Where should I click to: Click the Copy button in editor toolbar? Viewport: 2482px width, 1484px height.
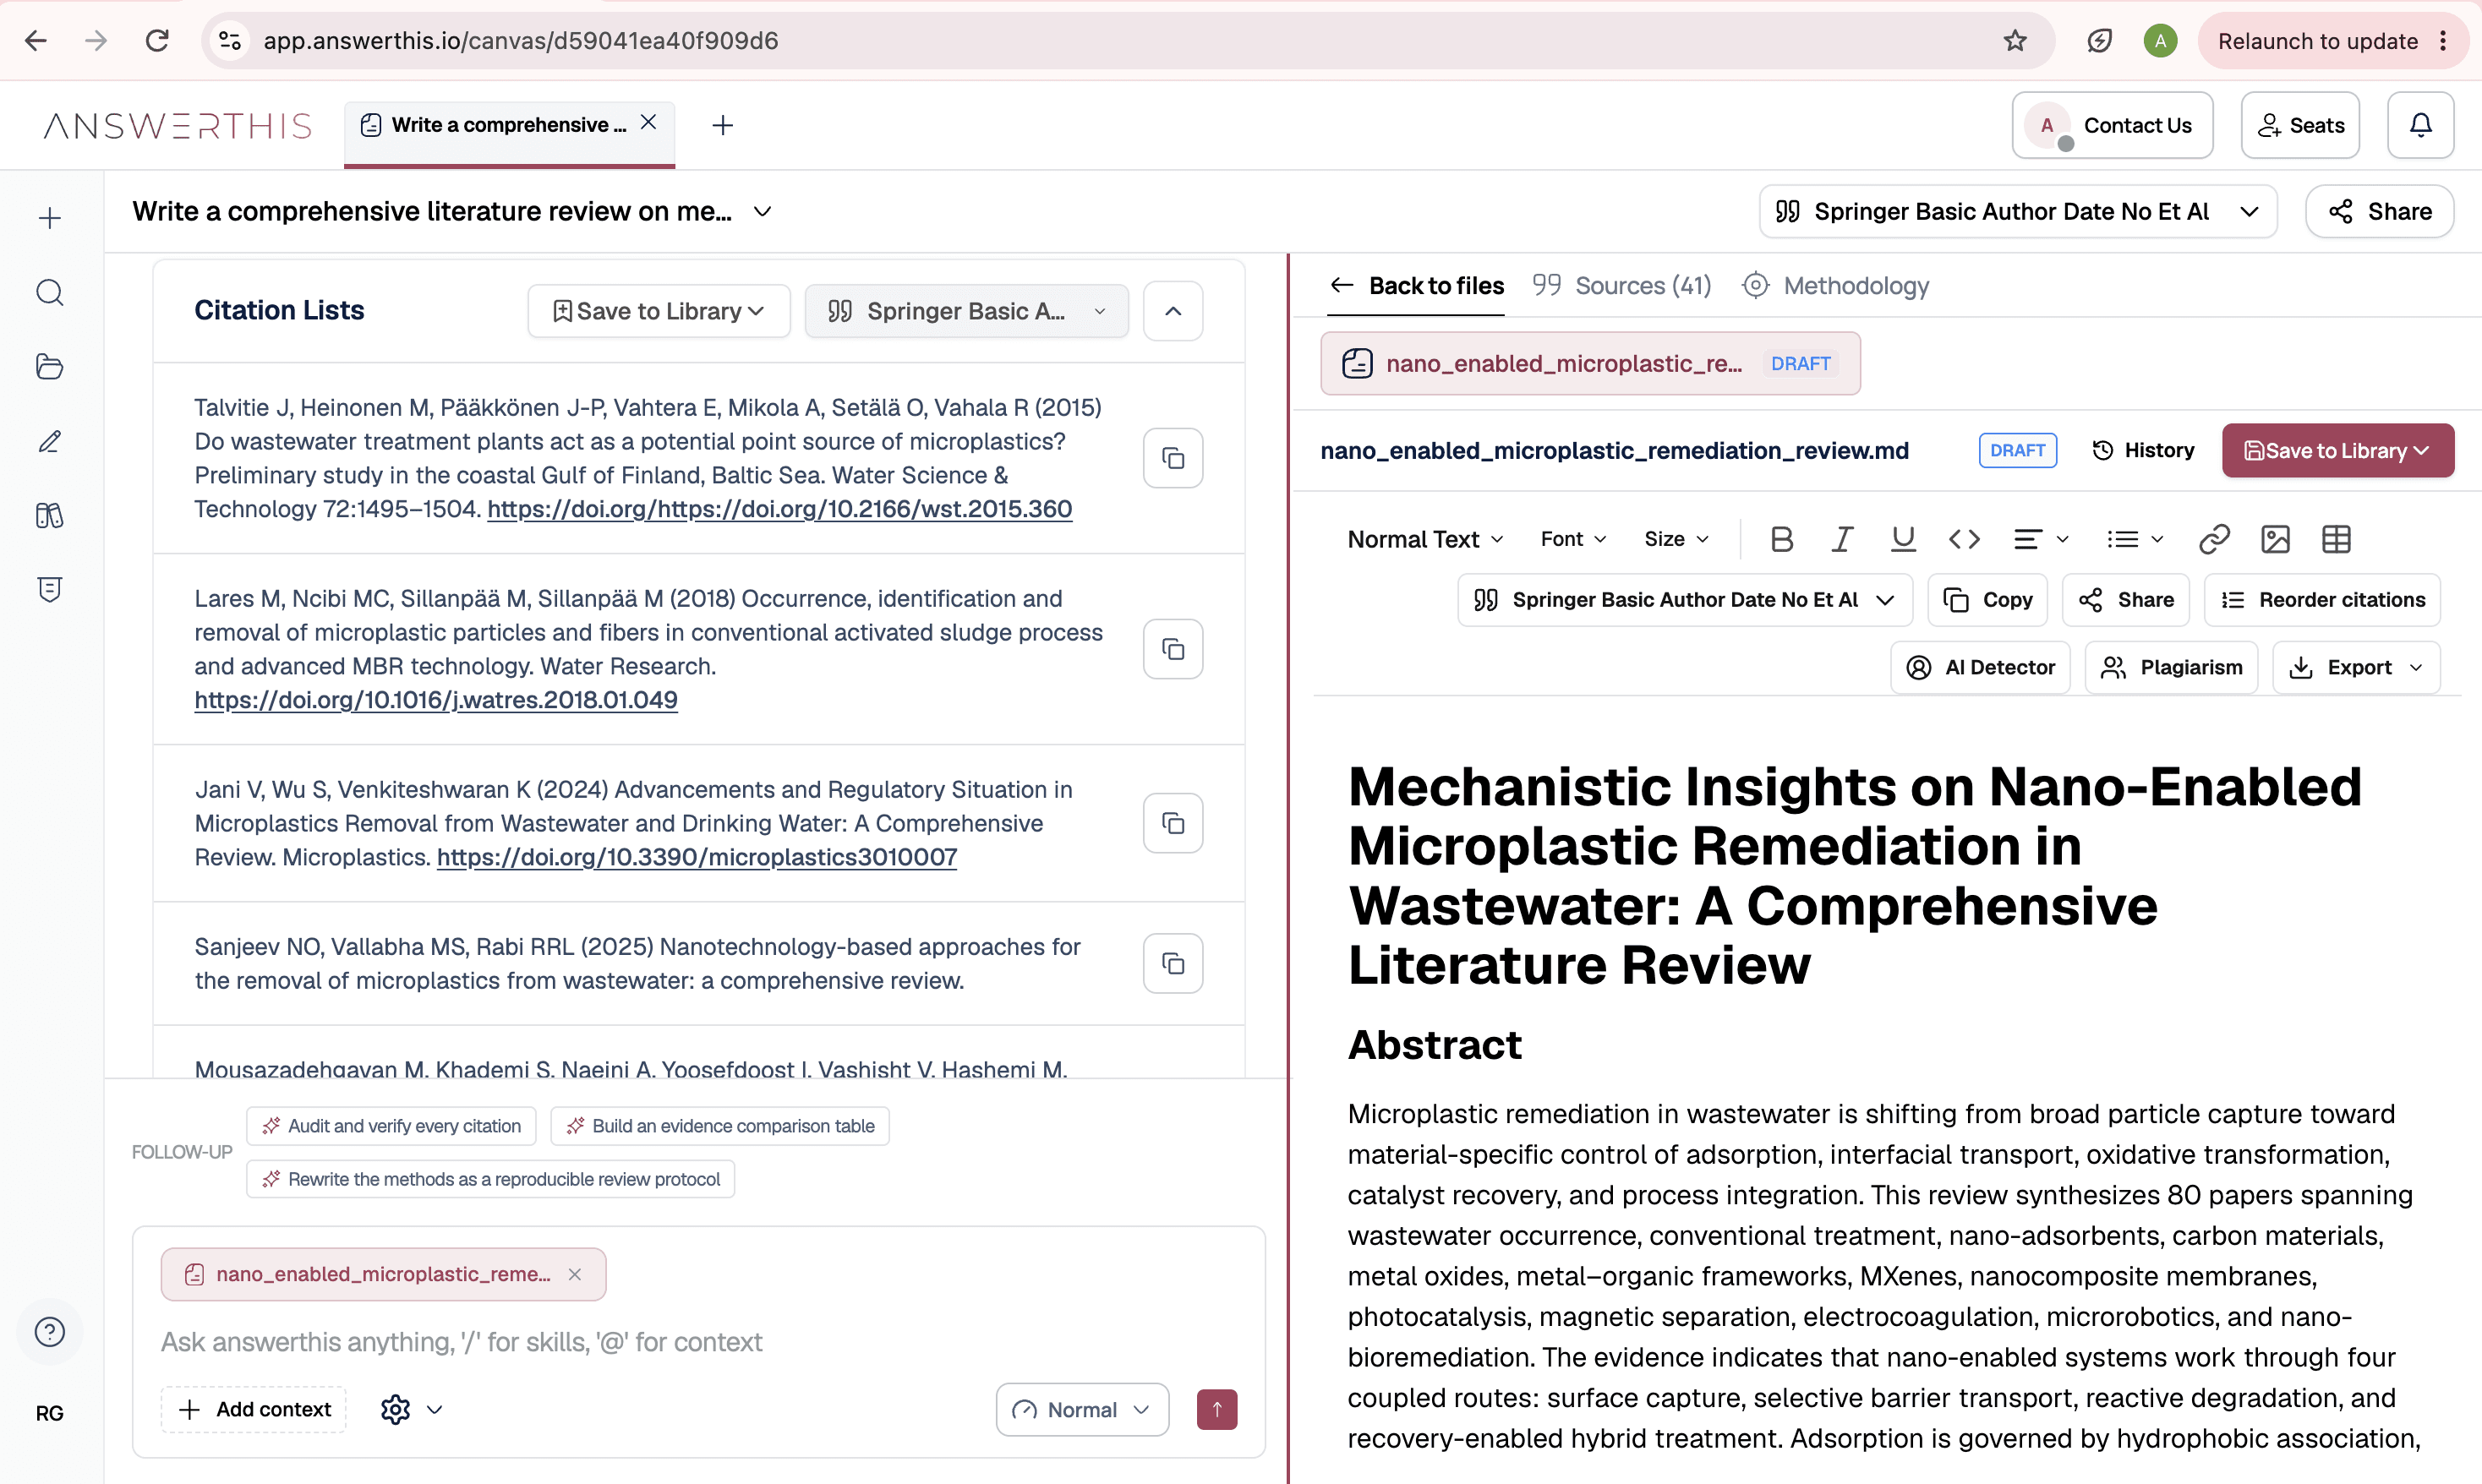[x=1987, y=599]
